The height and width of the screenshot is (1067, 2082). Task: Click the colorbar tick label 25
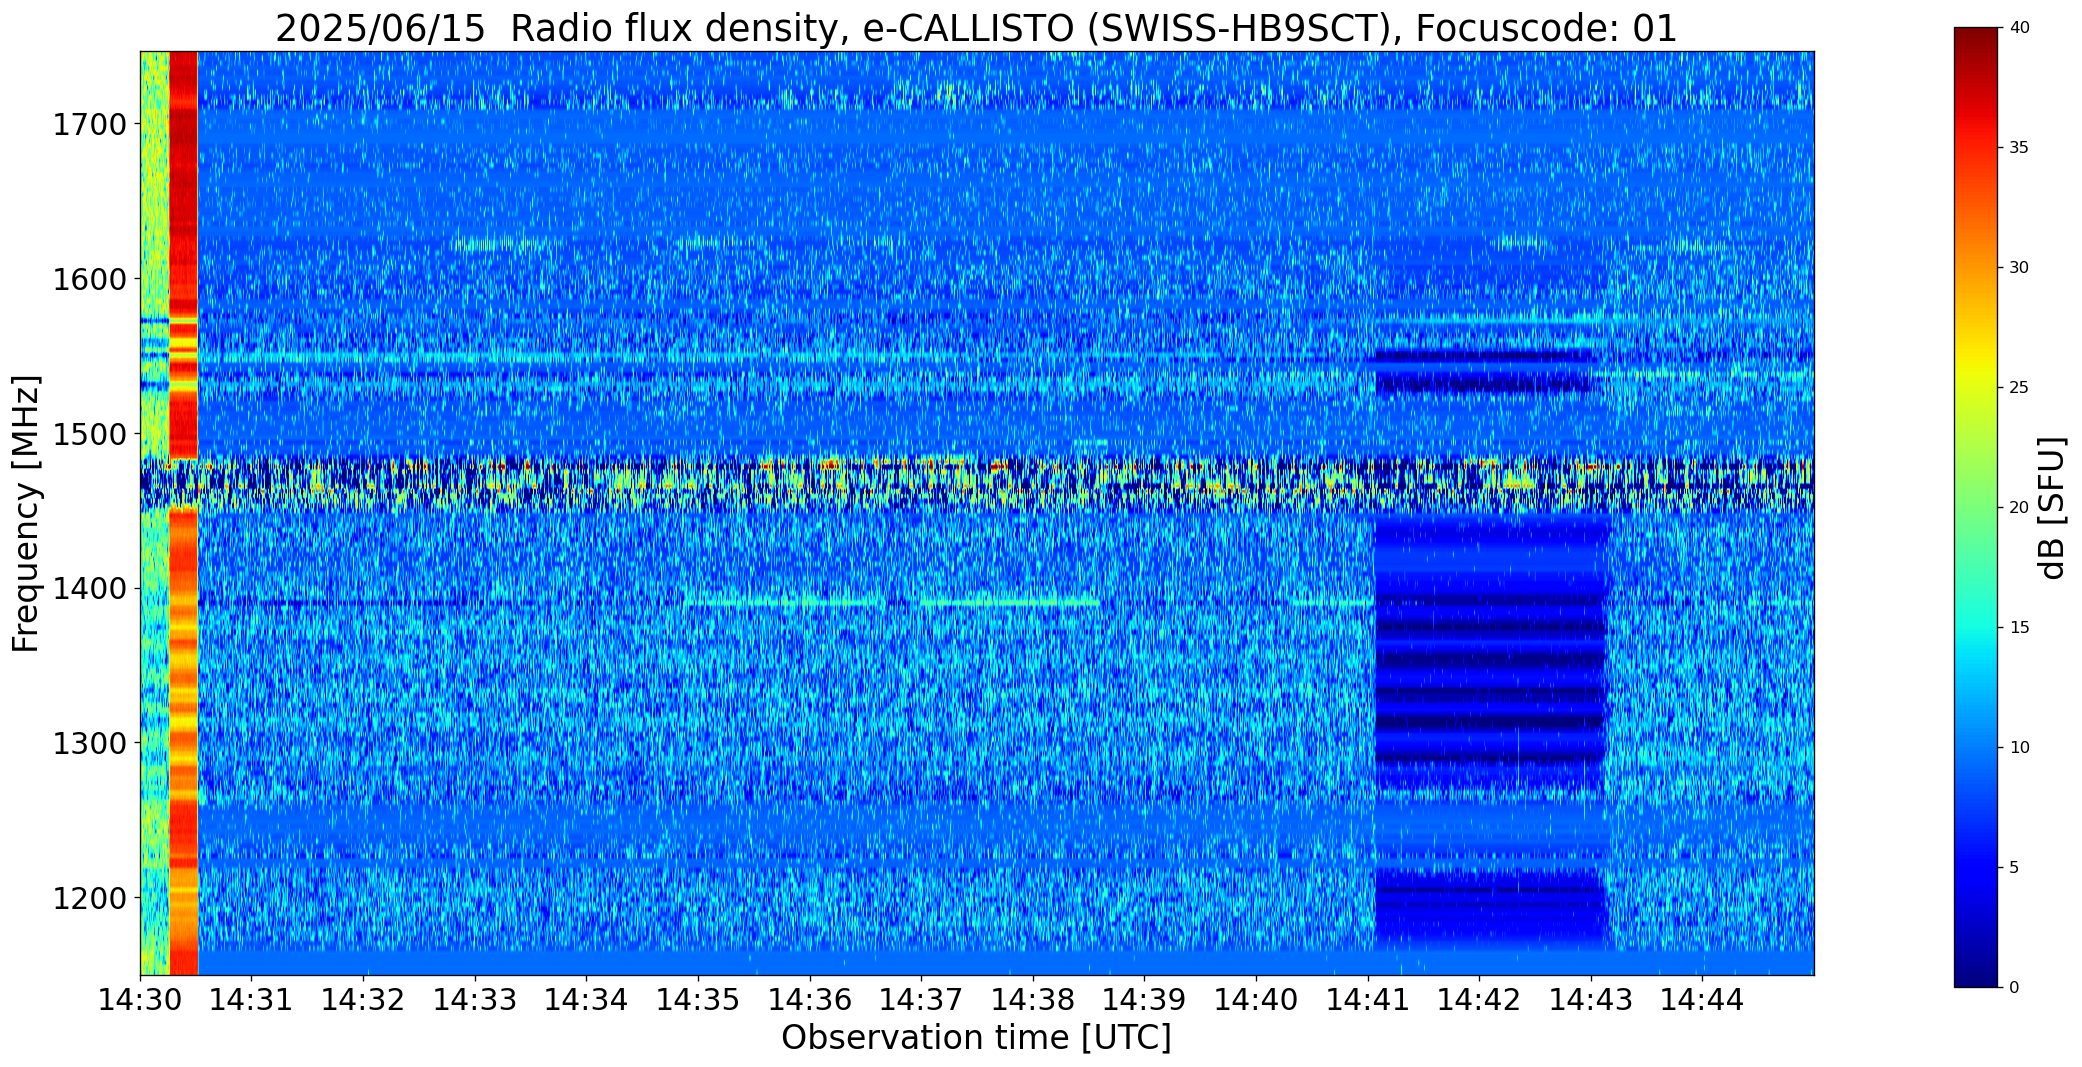point(2018,388)
